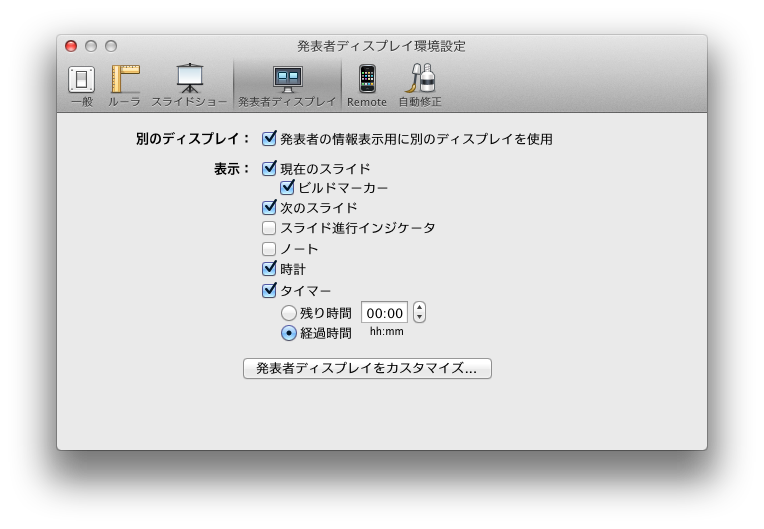Open the 一般 (General) preferences pane
Screen dimensions: 764x529
[x=81, y=85]
